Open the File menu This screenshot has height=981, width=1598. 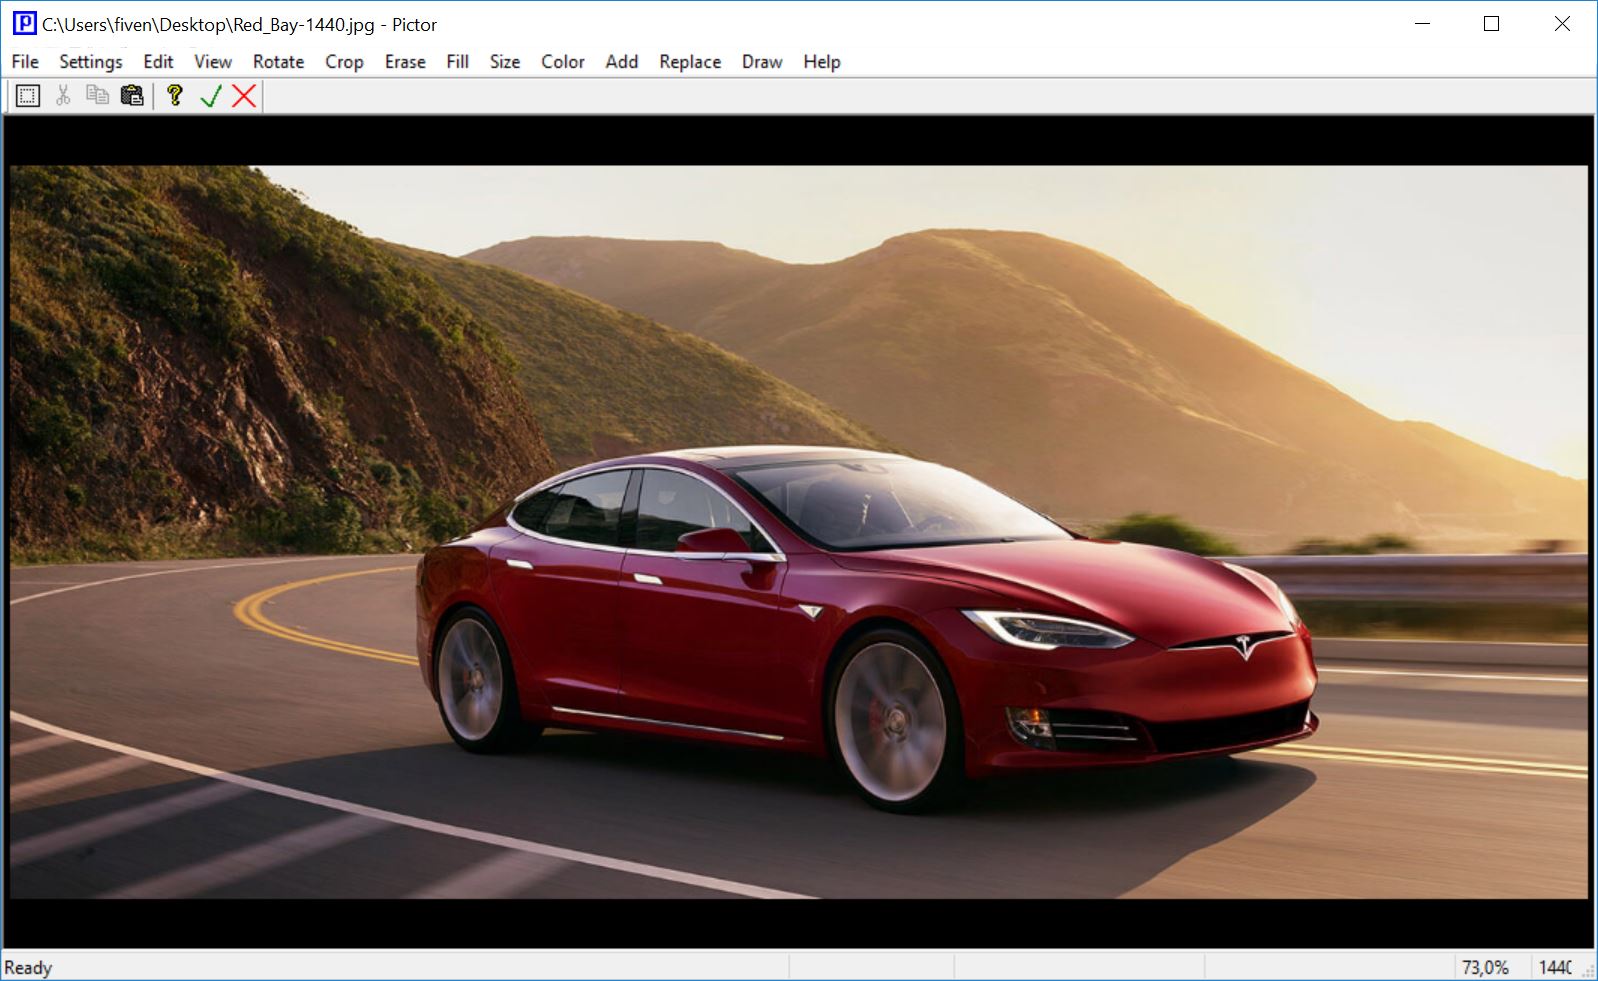point(25,62)
